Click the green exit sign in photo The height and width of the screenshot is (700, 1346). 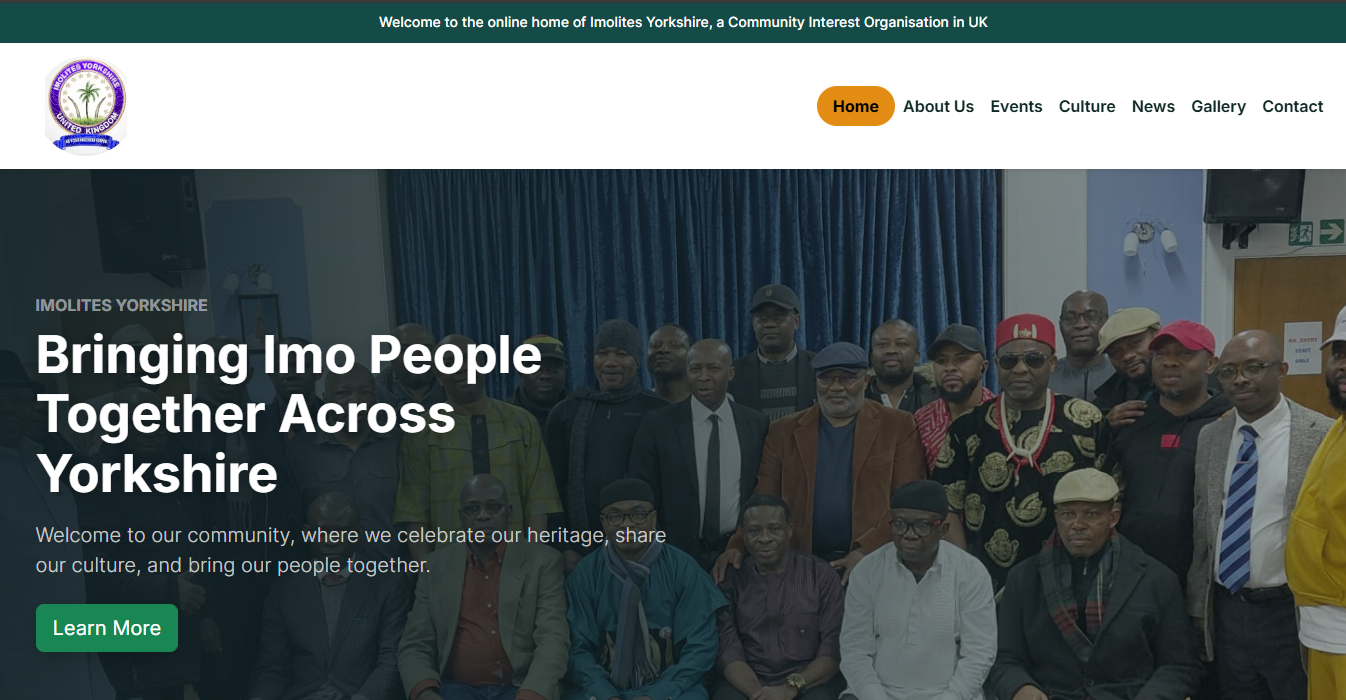(1316, 232)
